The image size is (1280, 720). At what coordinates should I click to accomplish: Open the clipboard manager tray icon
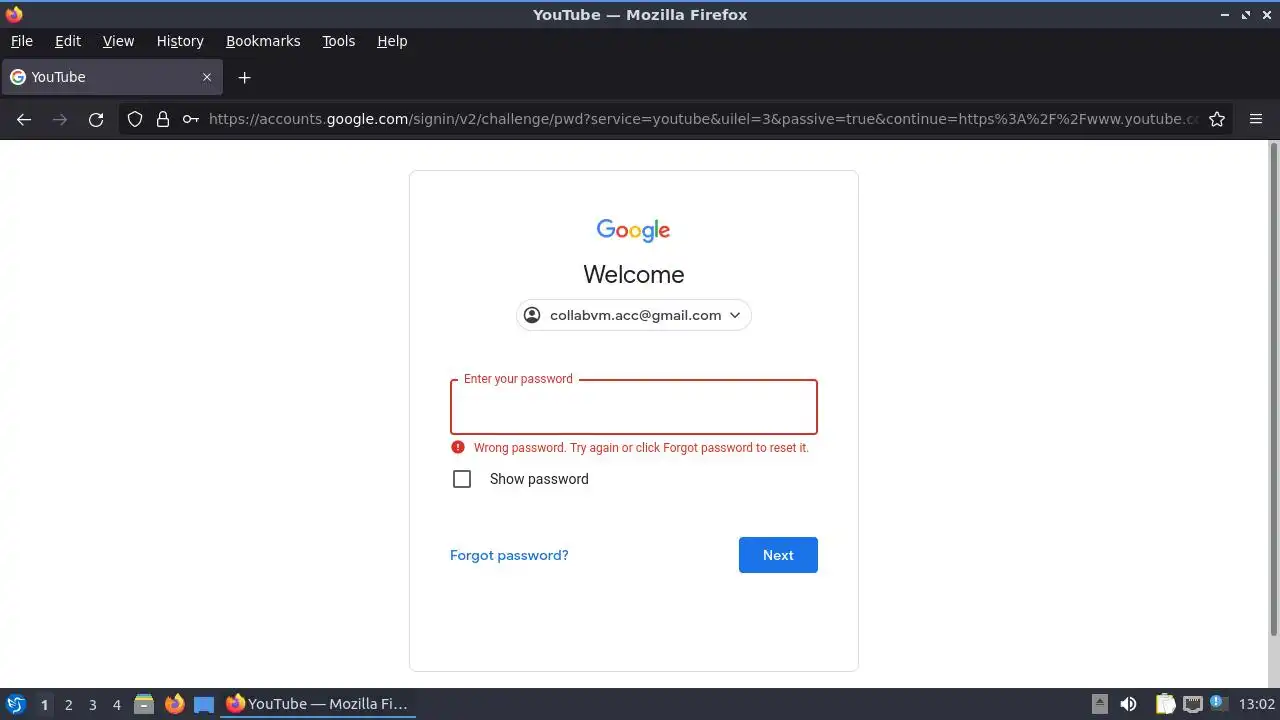pos(1166,704)
